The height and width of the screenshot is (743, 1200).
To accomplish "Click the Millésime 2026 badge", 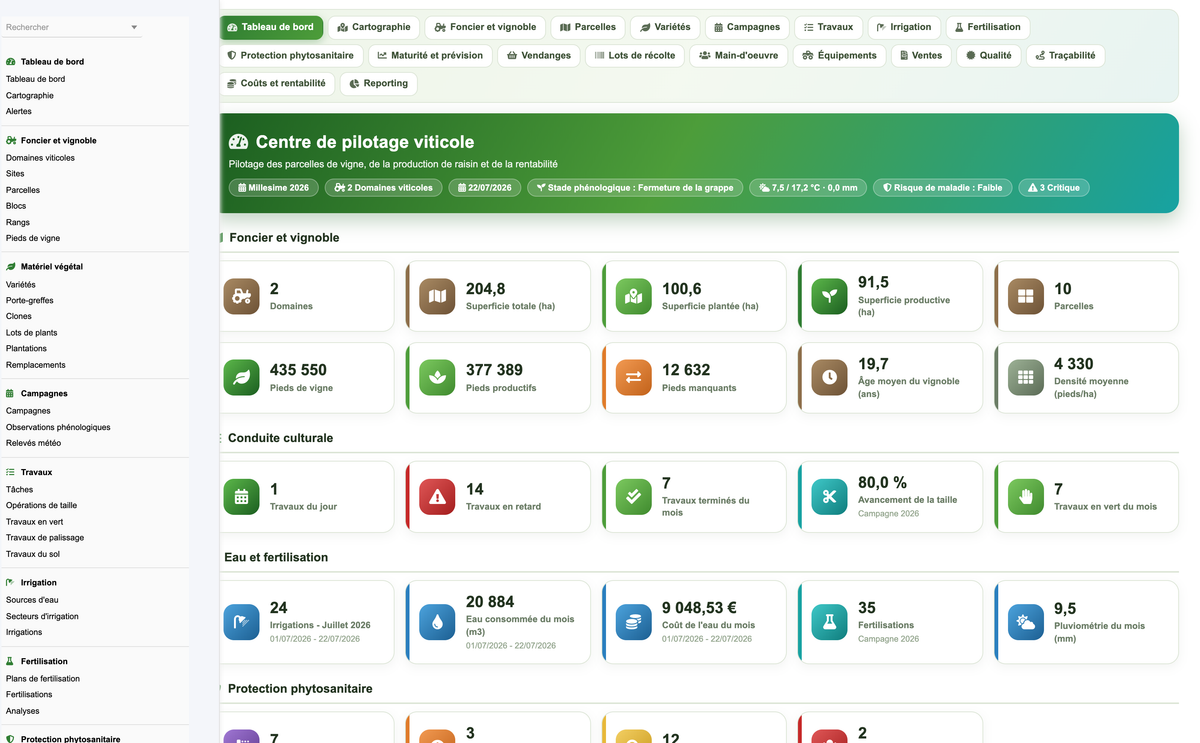I will [x=273, y=187].
